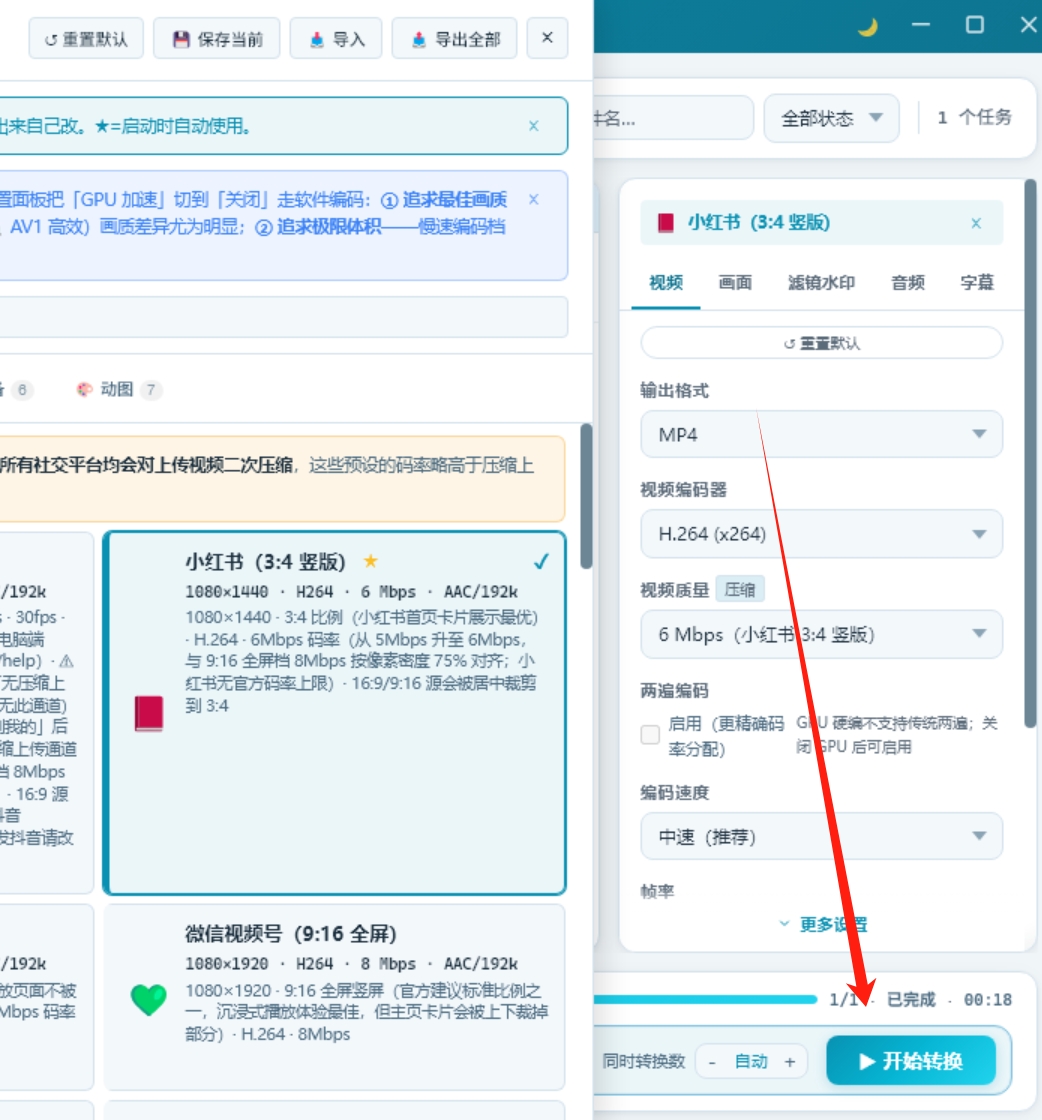Select the 微信视频号 (9:16 全屏) preset card

[x=335, y=997]
